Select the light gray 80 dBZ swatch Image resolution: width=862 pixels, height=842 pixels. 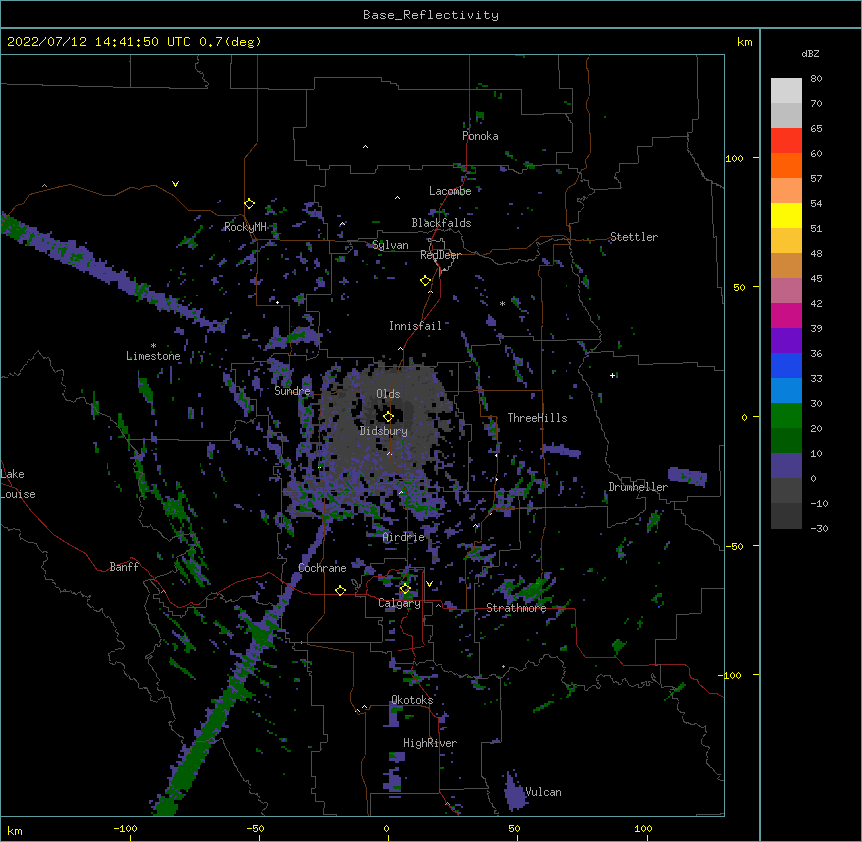[x=786, y=91]
